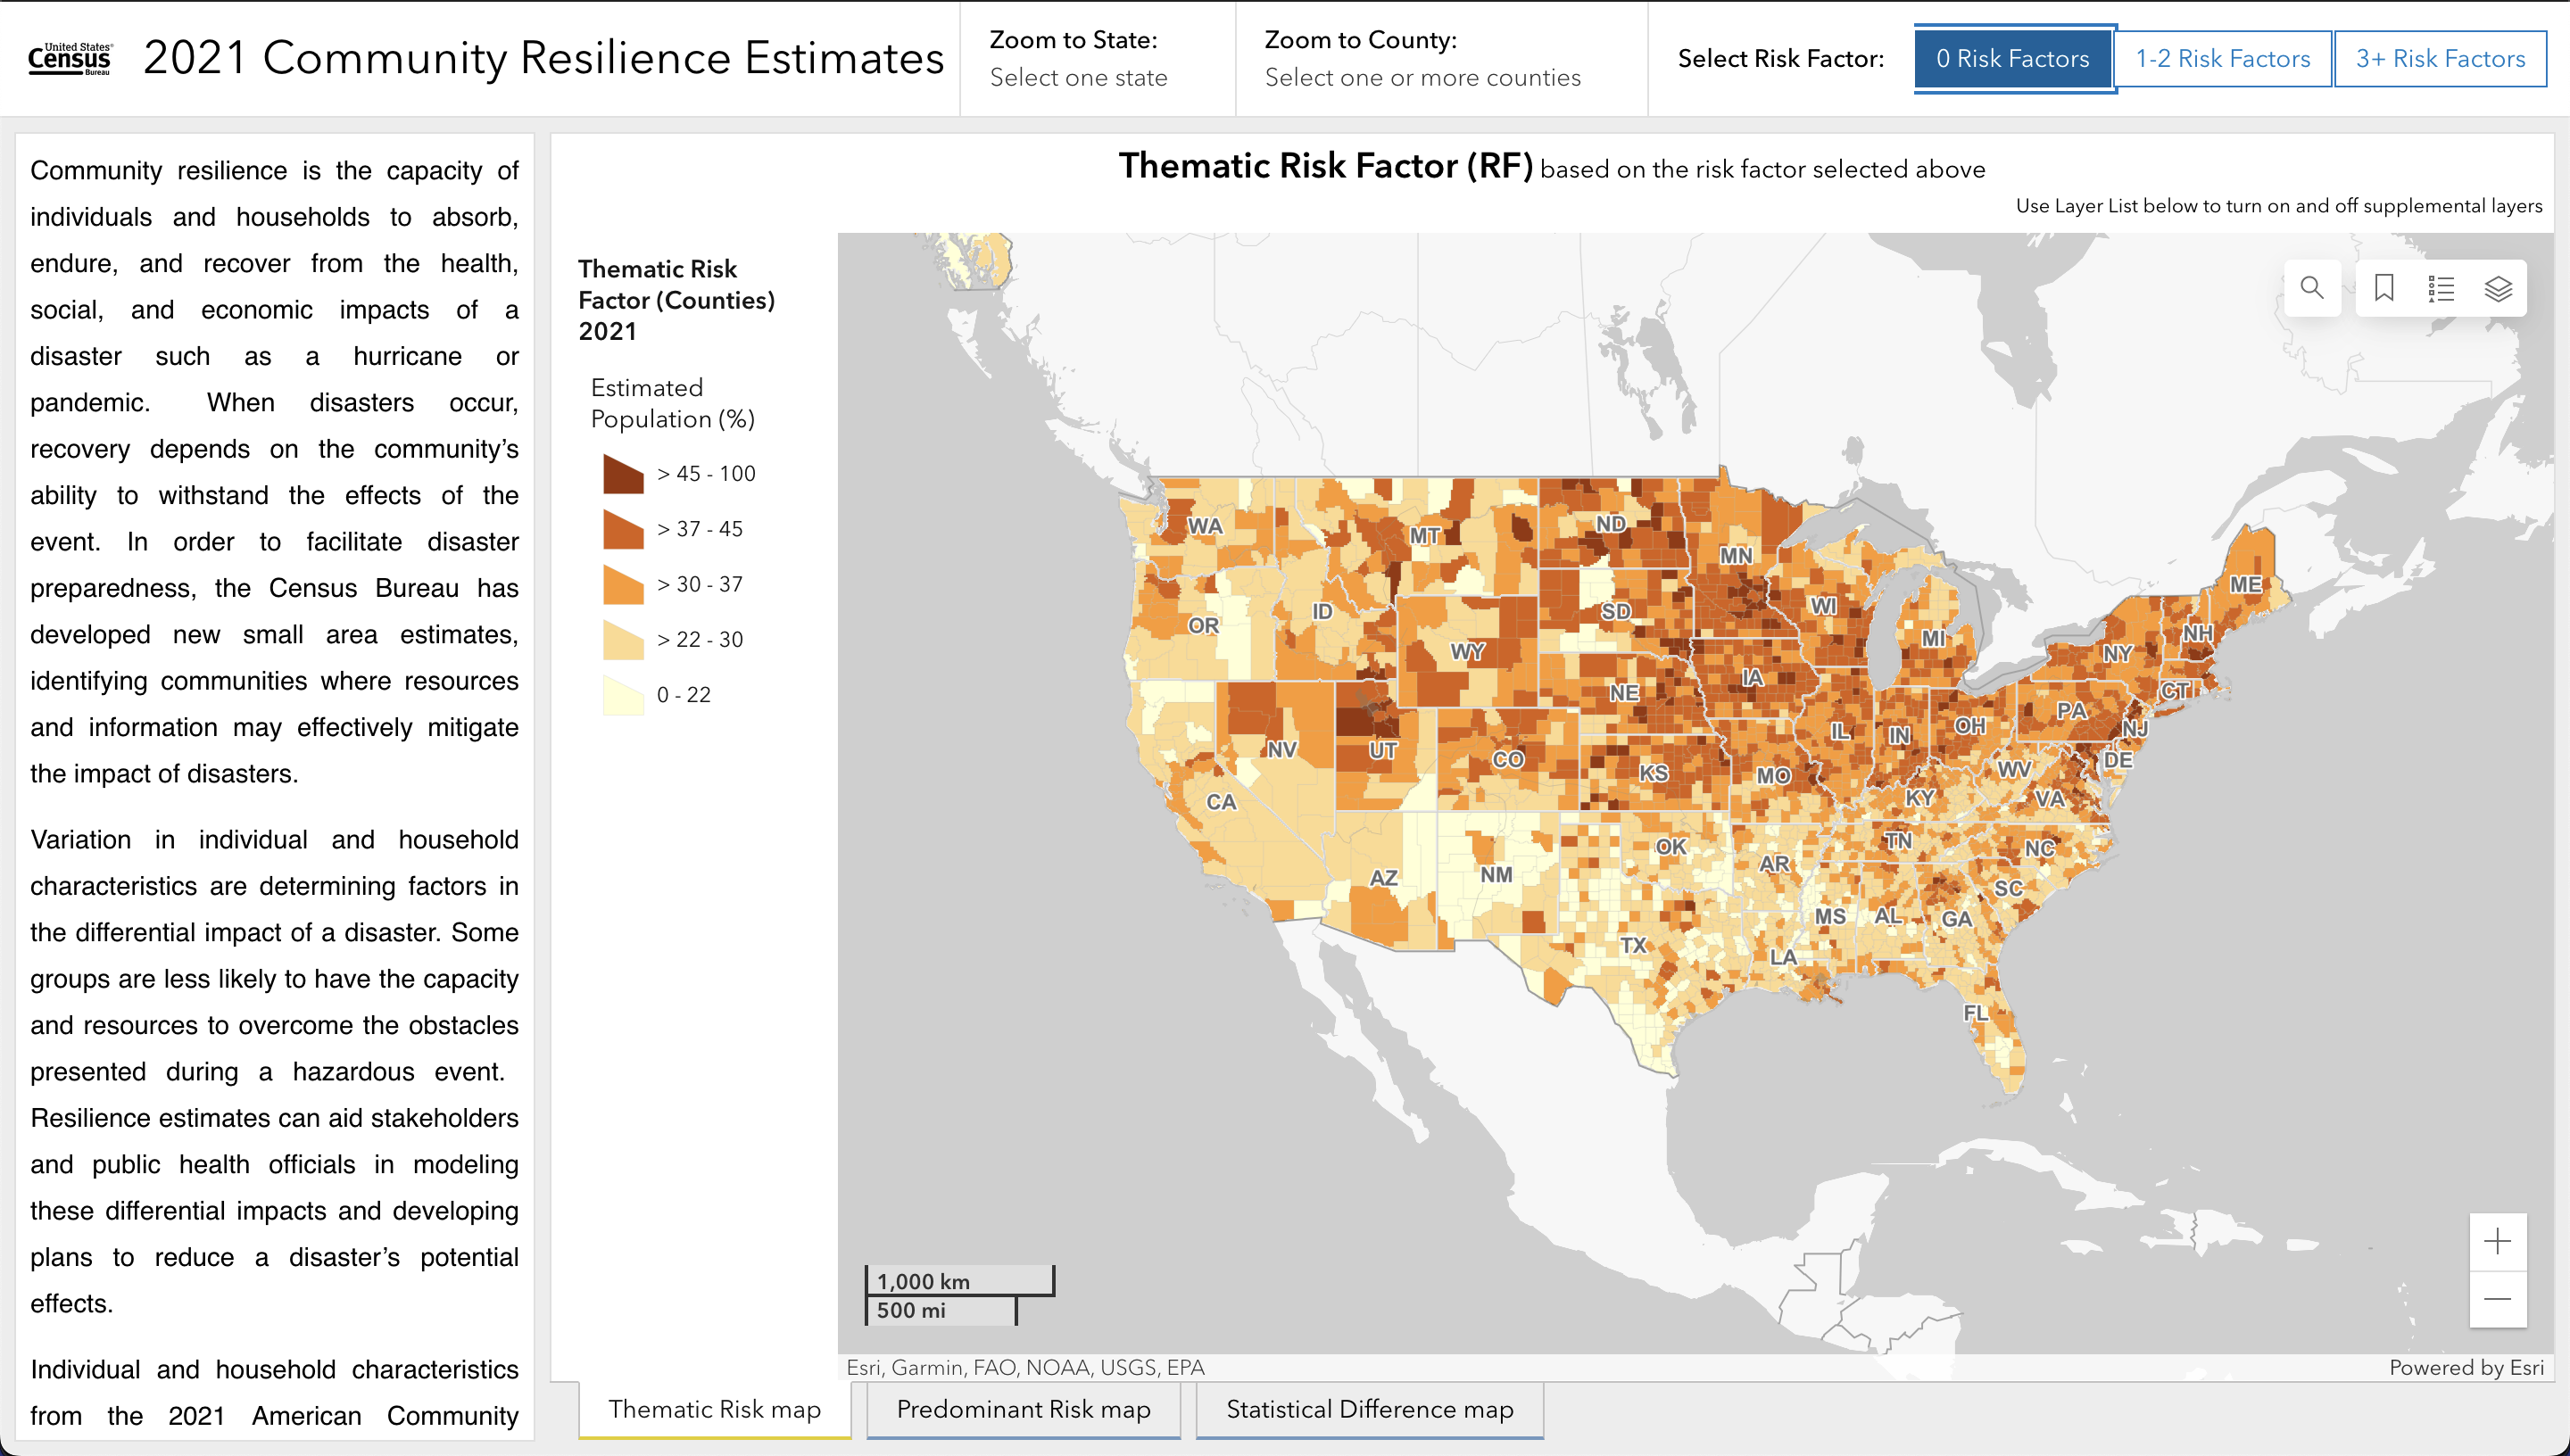Click the ND state label on map
The height and width of the screenshot is (1456, 2570).
click(1611, 524)
